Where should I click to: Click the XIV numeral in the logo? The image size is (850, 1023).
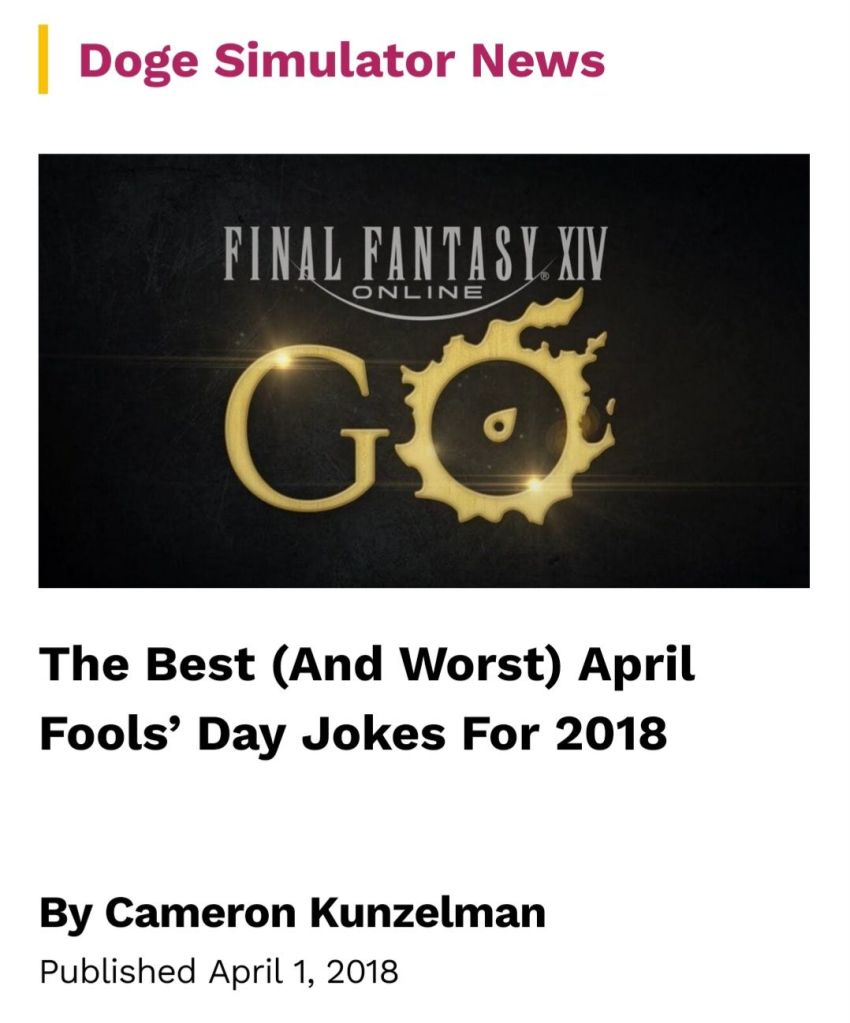(579, 255)
